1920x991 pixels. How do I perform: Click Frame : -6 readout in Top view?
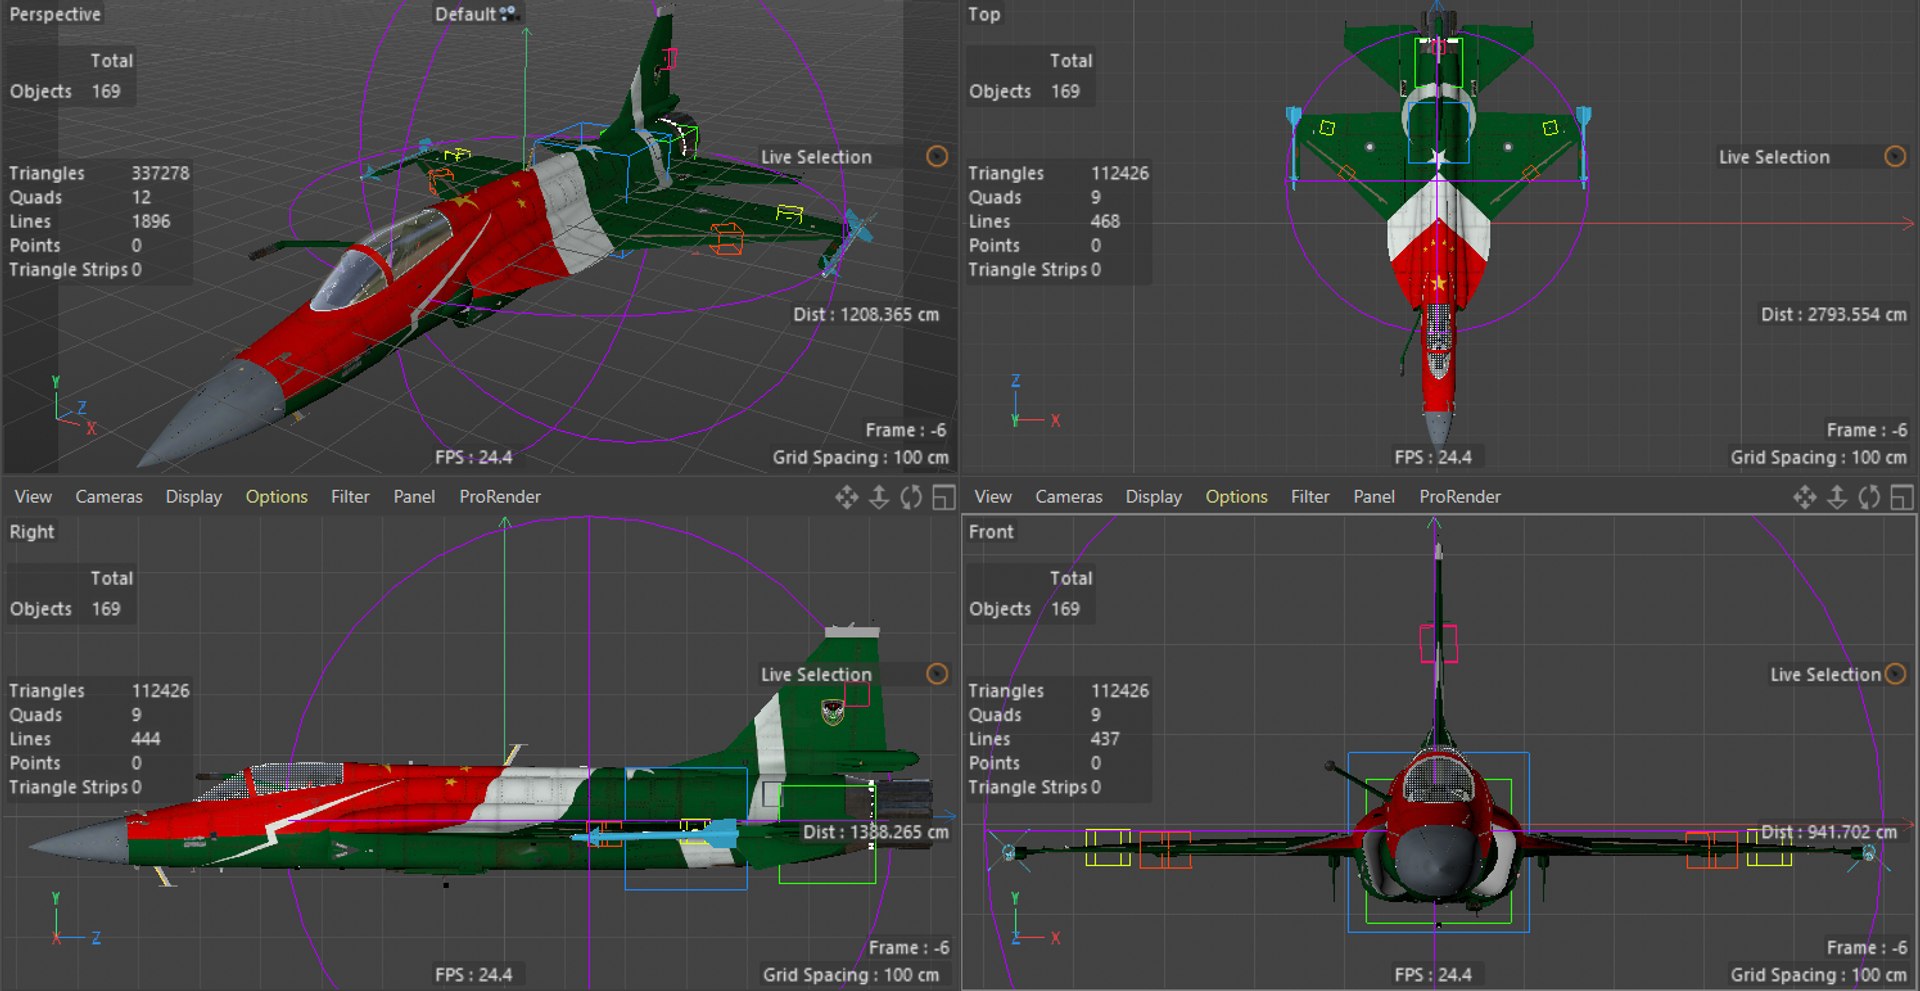point(1867,430)
